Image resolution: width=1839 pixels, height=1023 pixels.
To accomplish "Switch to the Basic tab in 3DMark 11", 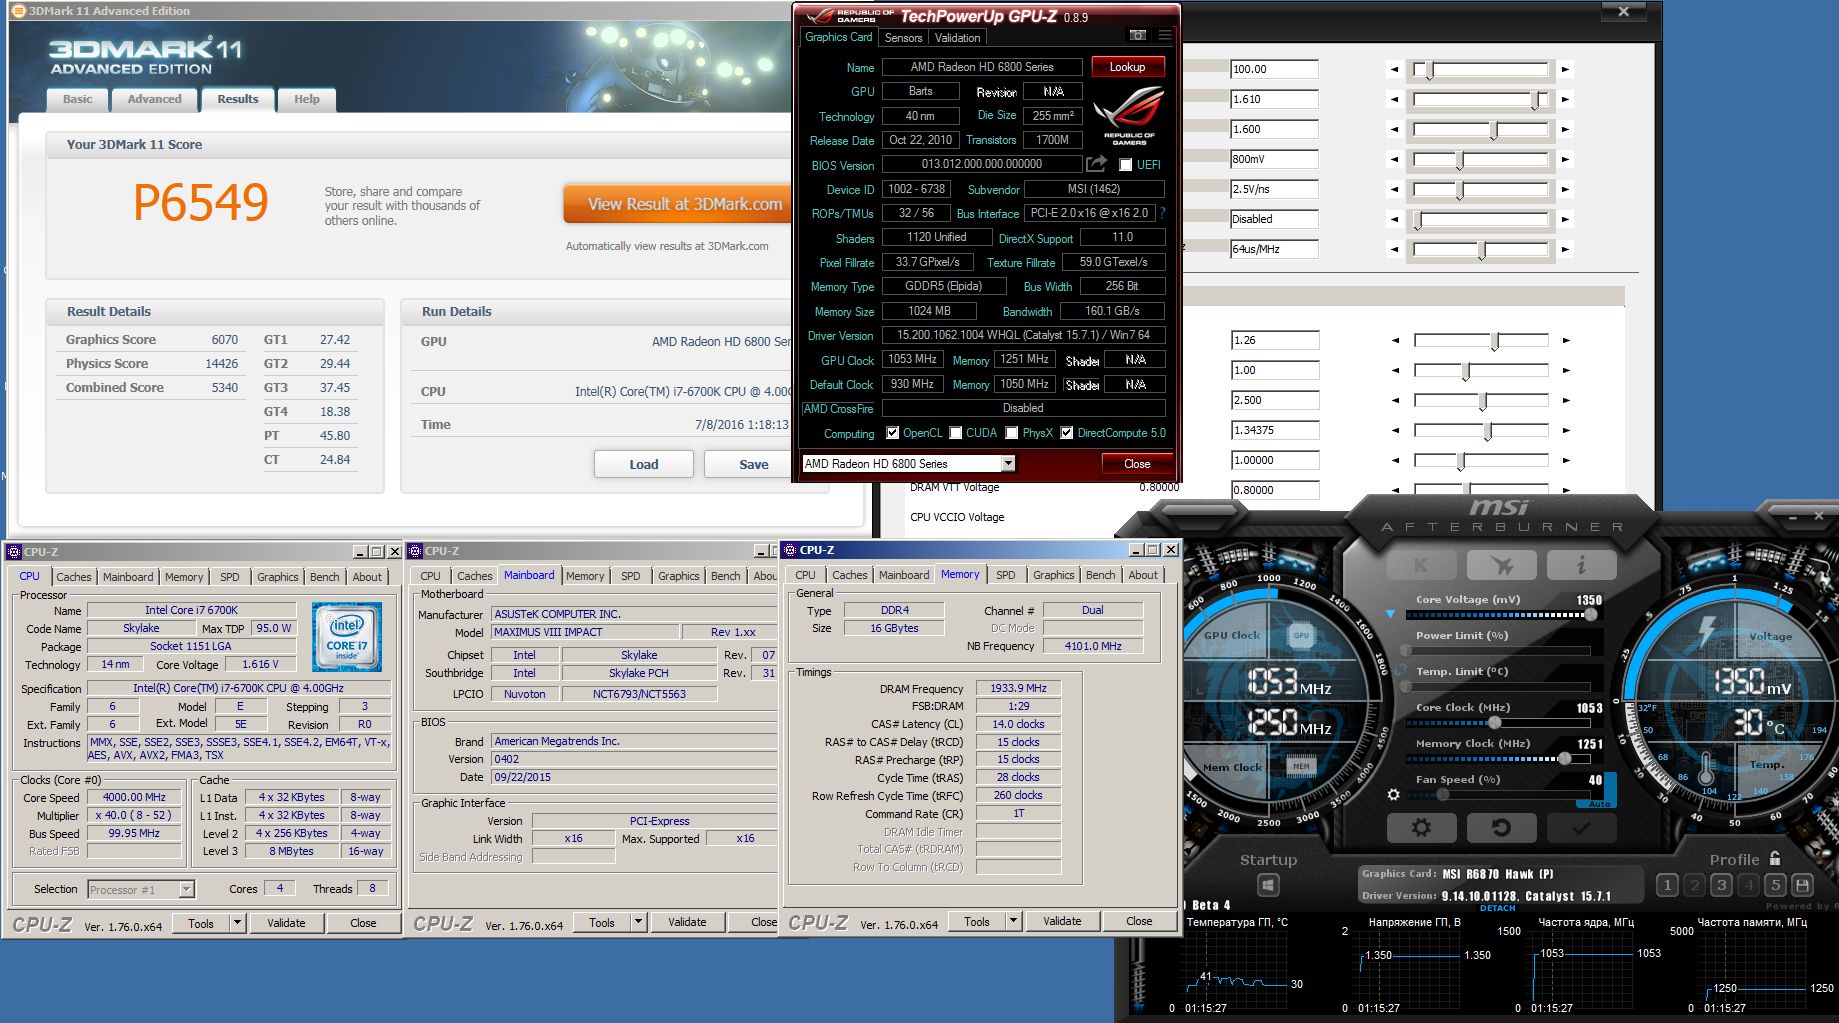I will 77,99.
